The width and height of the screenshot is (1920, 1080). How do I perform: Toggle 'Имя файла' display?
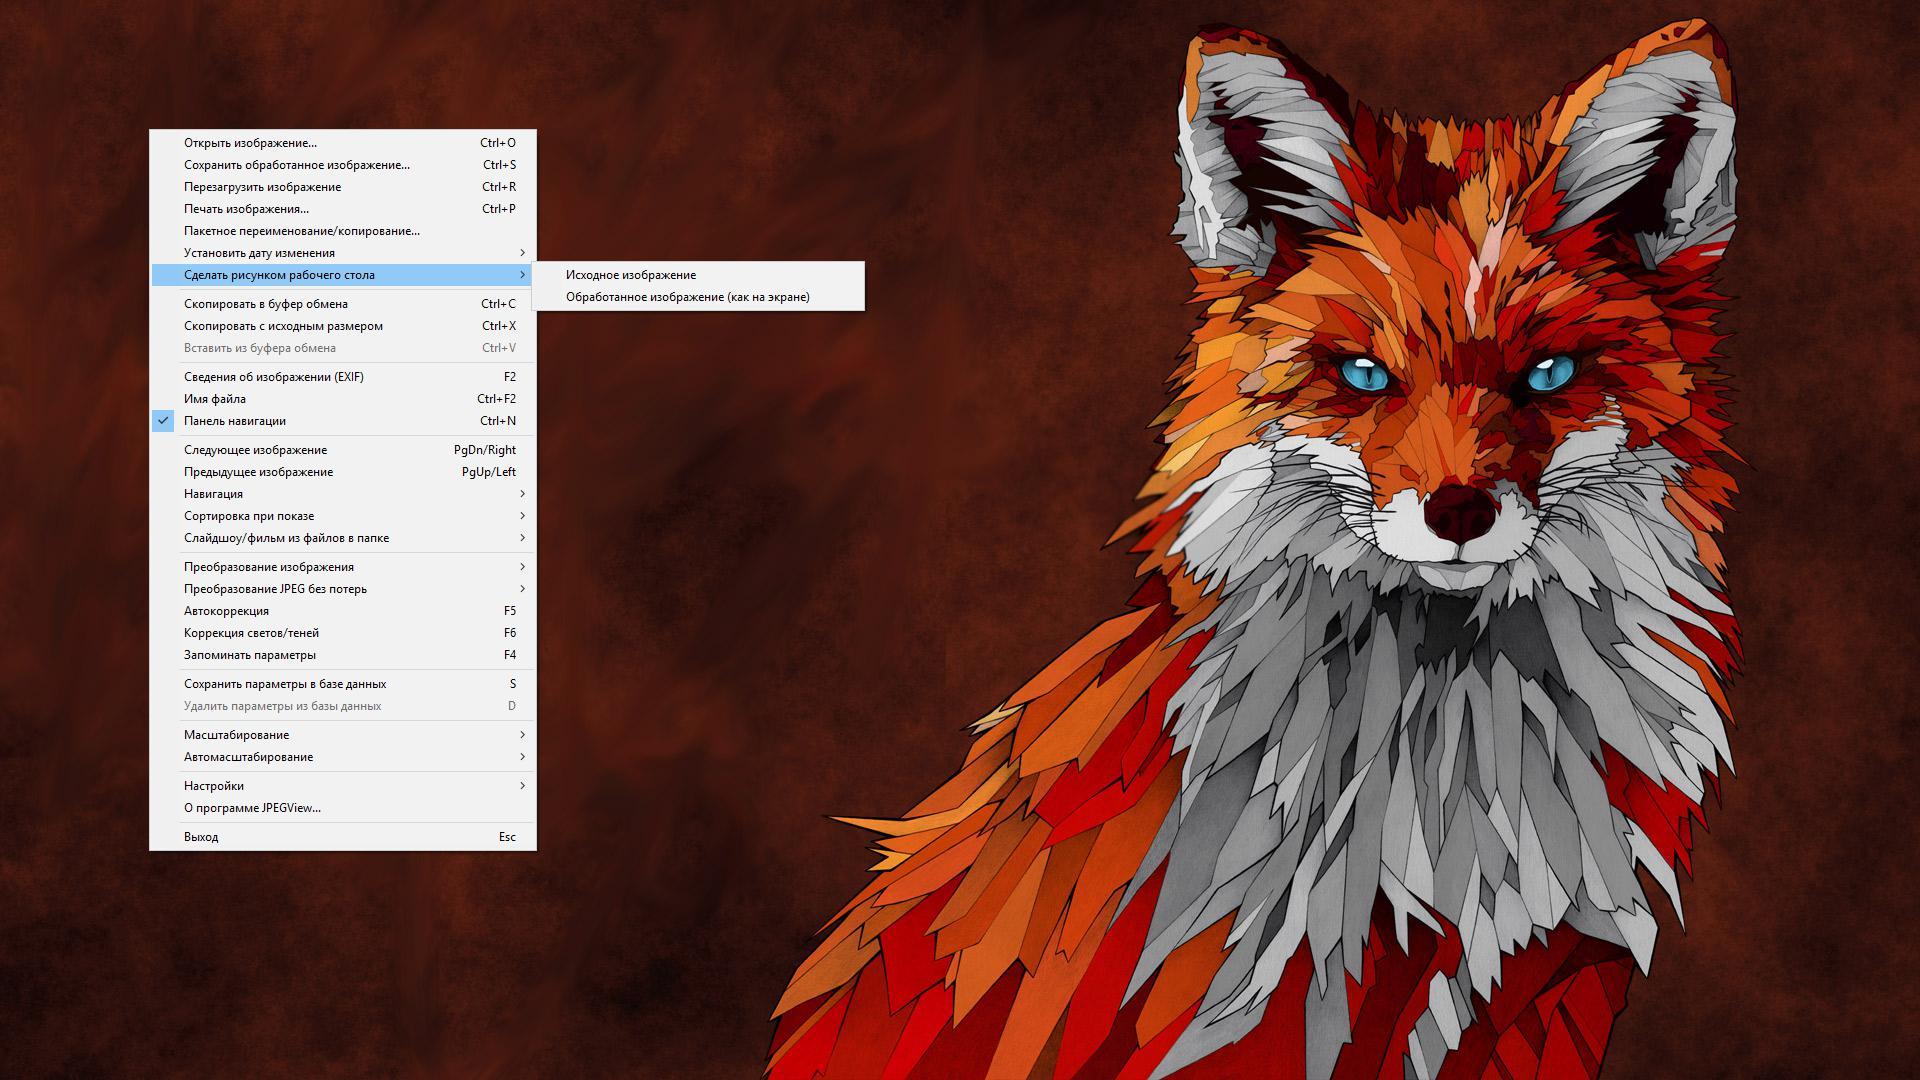[x=343, y=399]
